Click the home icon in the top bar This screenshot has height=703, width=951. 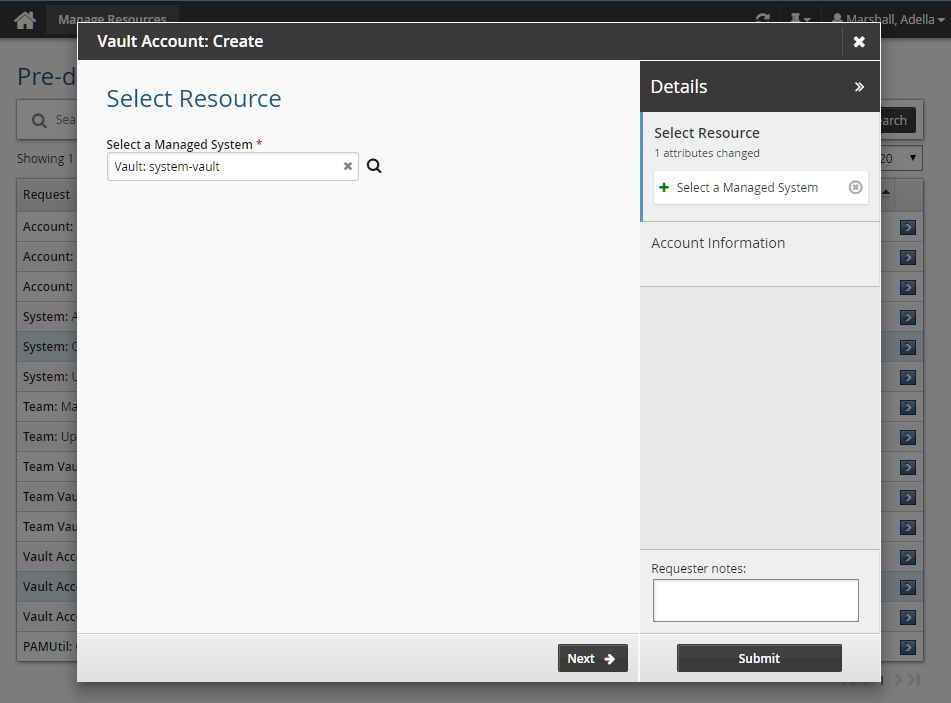(25, 19)
